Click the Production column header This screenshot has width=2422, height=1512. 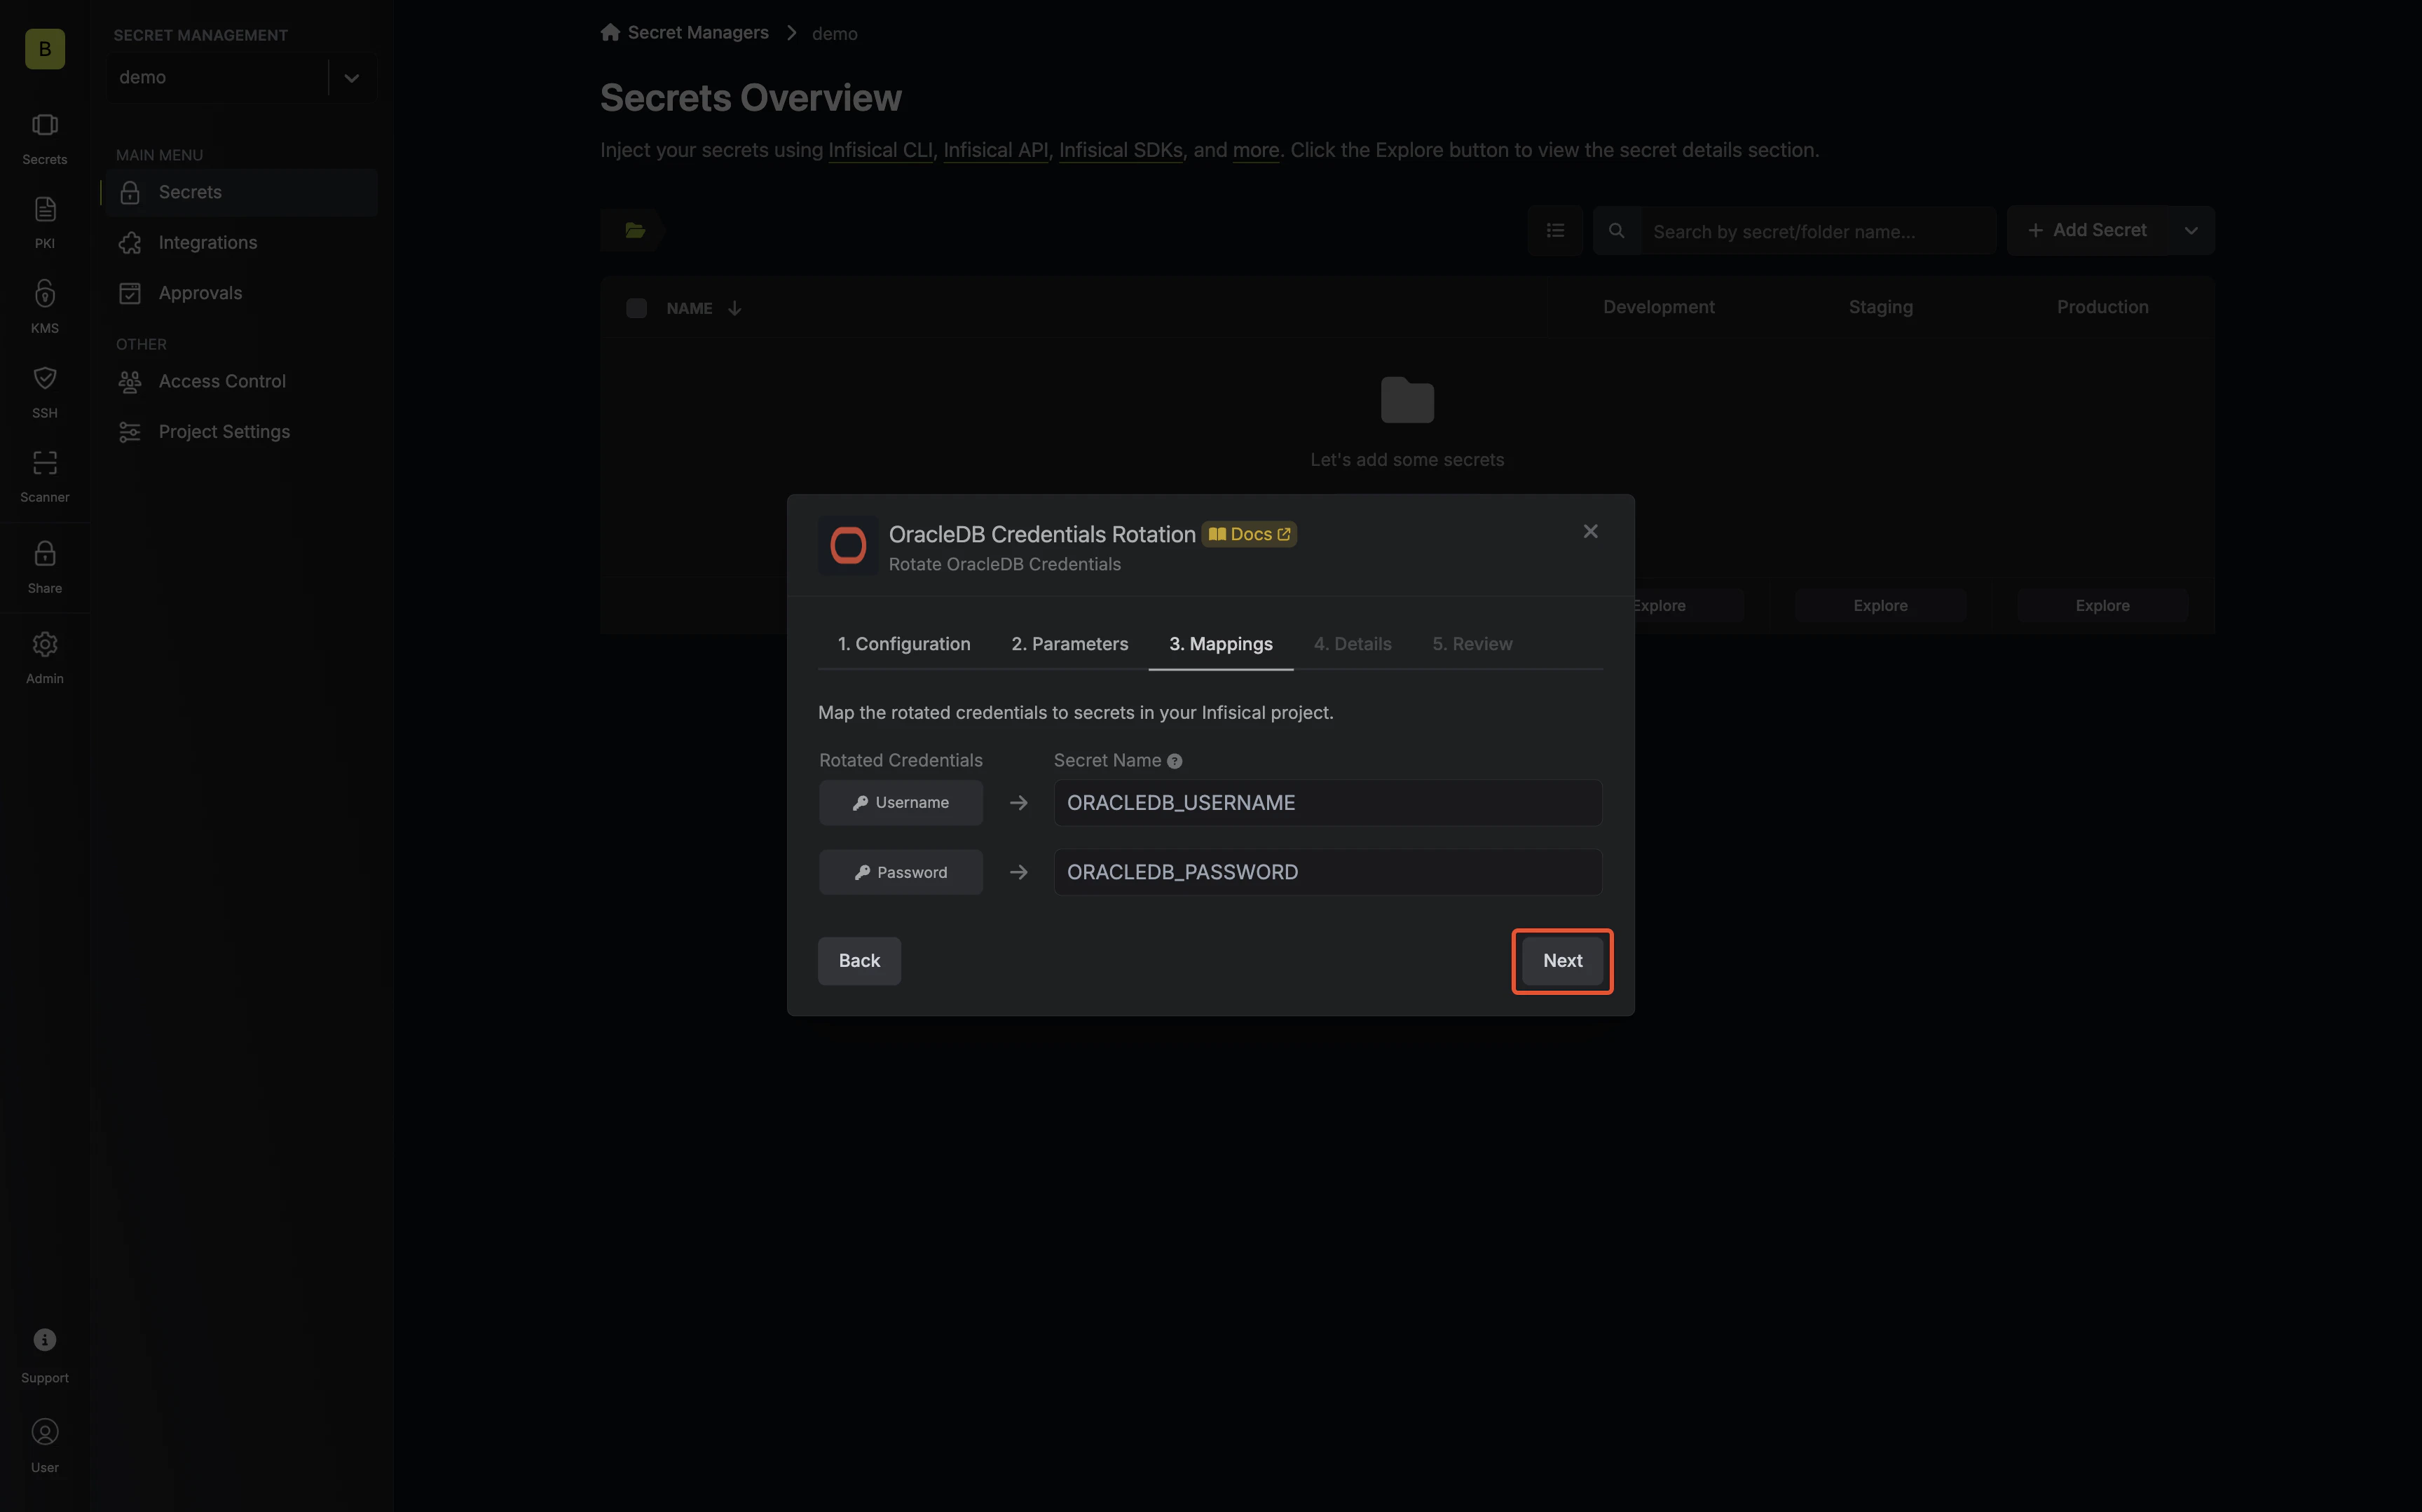click(2102, 307)
